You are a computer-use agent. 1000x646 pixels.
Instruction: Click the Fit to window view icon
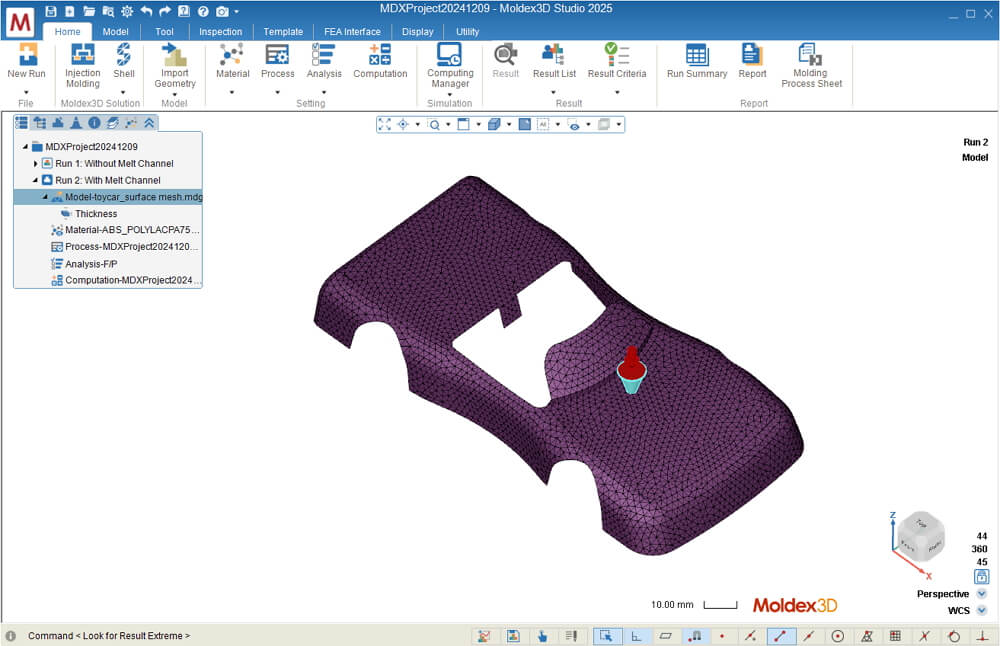coord(385,124)
